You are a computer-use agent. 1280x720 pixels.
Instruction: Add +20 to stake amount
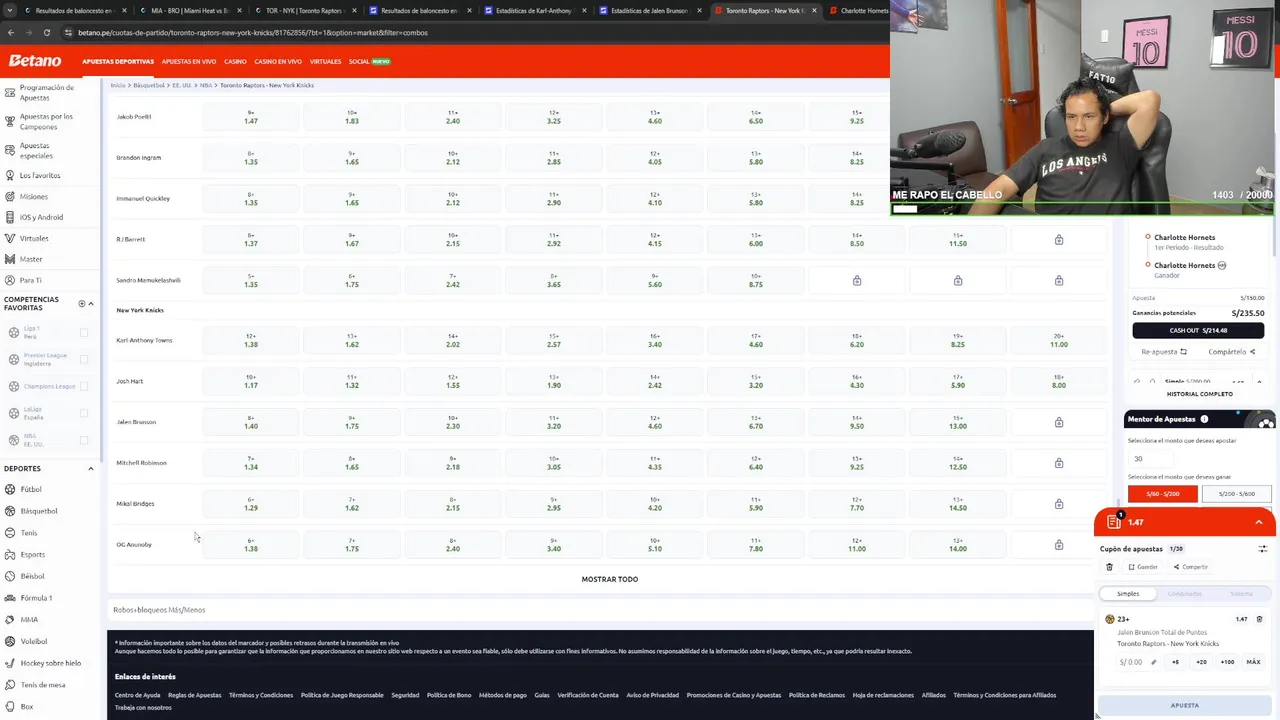[x=1201, y=662]
